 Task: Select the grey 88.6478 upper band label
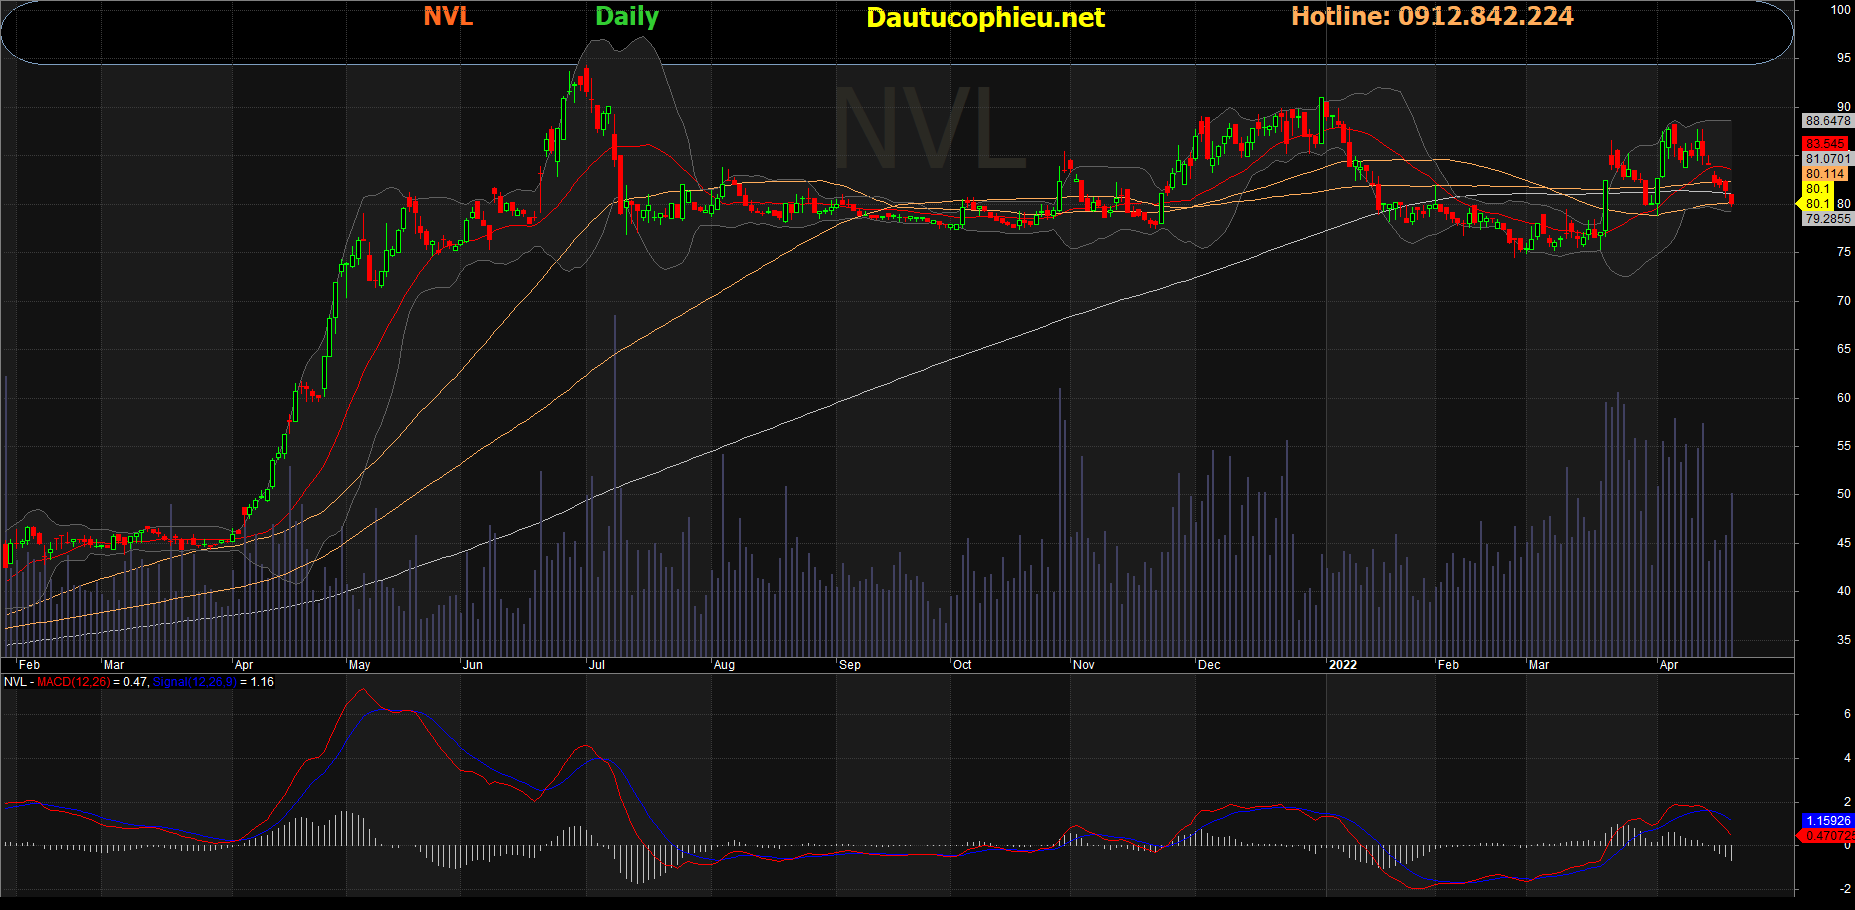point(1827,121)
